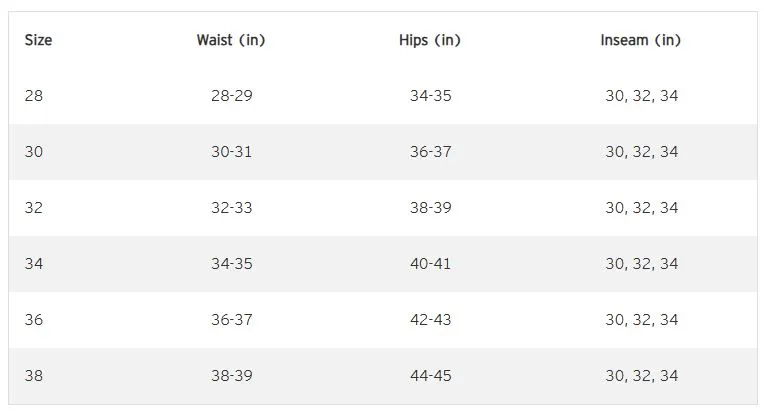This screenshot has width=764, height=418.
Task: Select size 32 in the Size column
Action: 34,208
